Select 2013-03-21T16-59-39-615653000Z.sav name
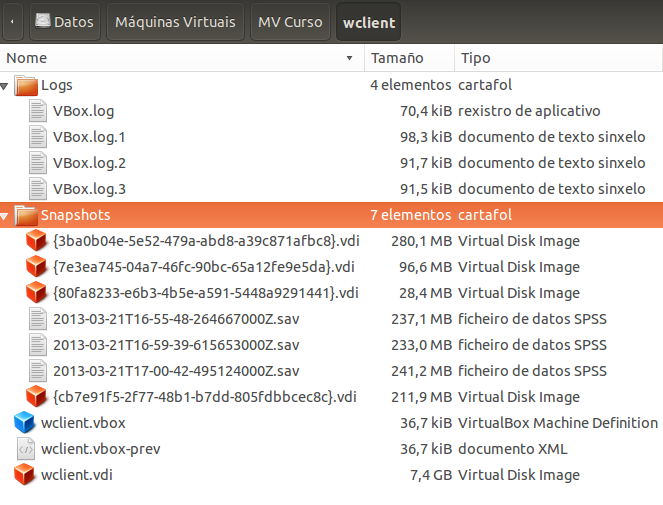Image resolution: width=663 pixels, height=505 pixels. pyautogui.click(x=176, y=345)
